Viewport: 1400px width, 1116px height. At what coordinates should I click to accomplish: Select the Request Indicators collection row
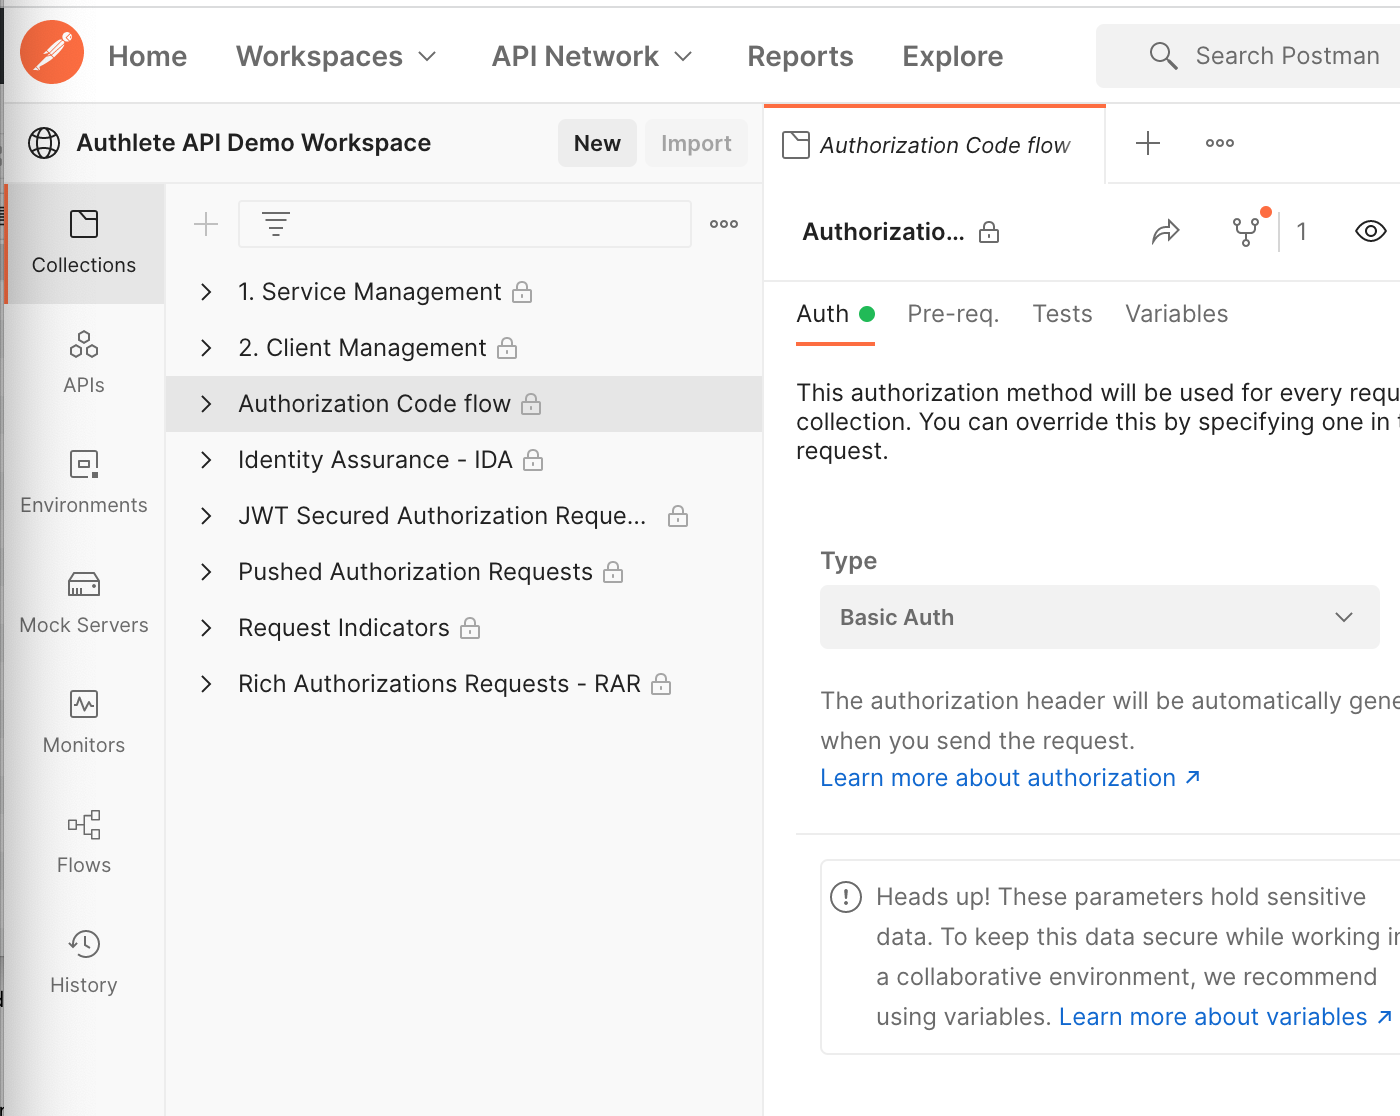click(x=464, y=628)
